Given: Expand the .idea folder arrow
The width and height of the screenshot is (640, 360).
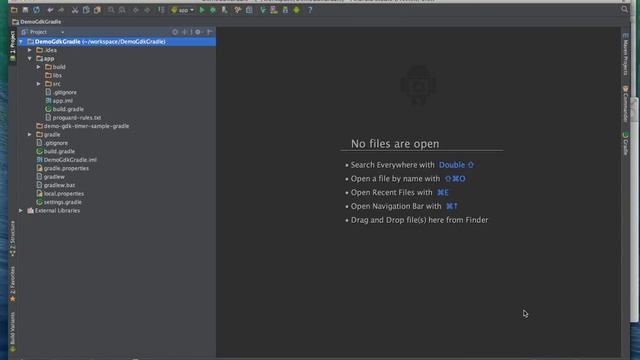Looking at the screenshot, I should (30, 50).
